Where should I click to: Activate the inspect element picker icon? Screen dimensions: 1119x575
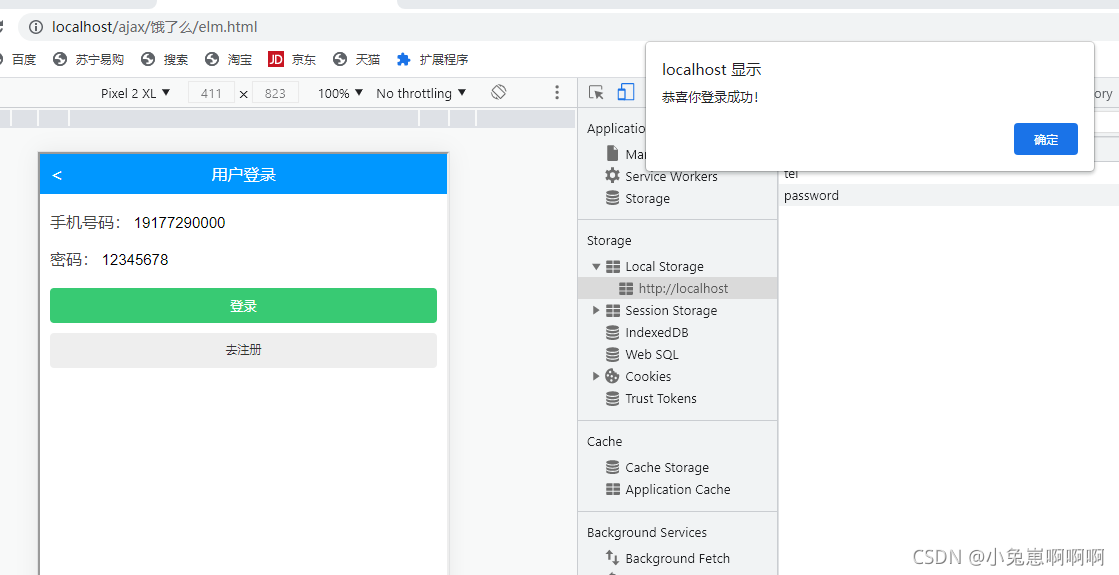596,93
